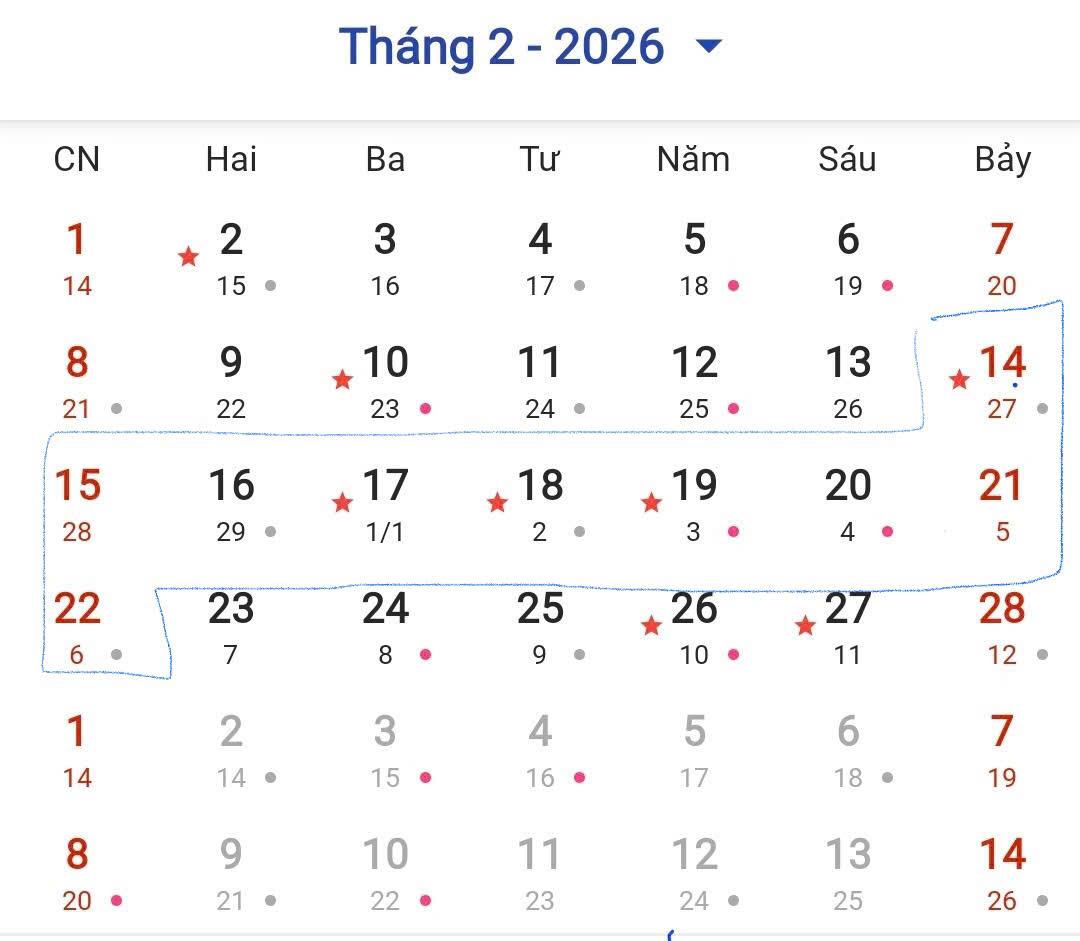1080x941 pixels.
Task: Click the red star beside February 14
Action: pos(959,380)
